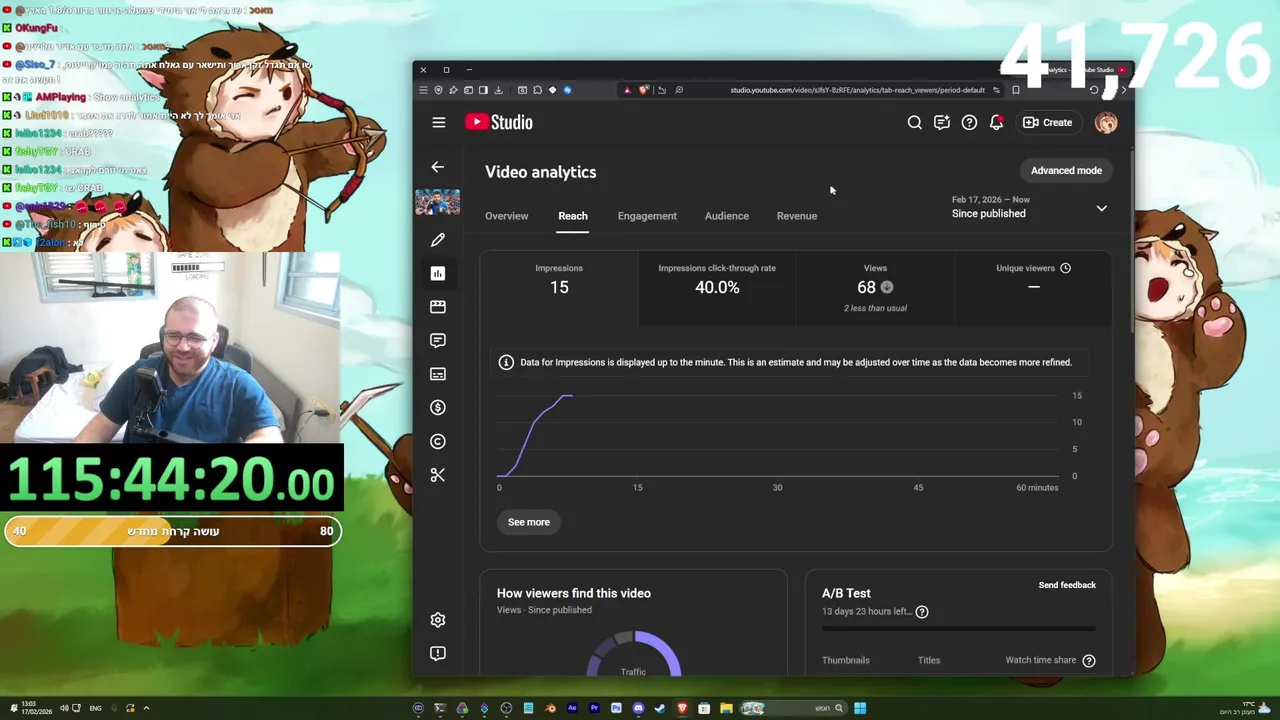Select the Analytics bar chart sidebar icon
This screenshot has height=720, width=1280.
438,273
